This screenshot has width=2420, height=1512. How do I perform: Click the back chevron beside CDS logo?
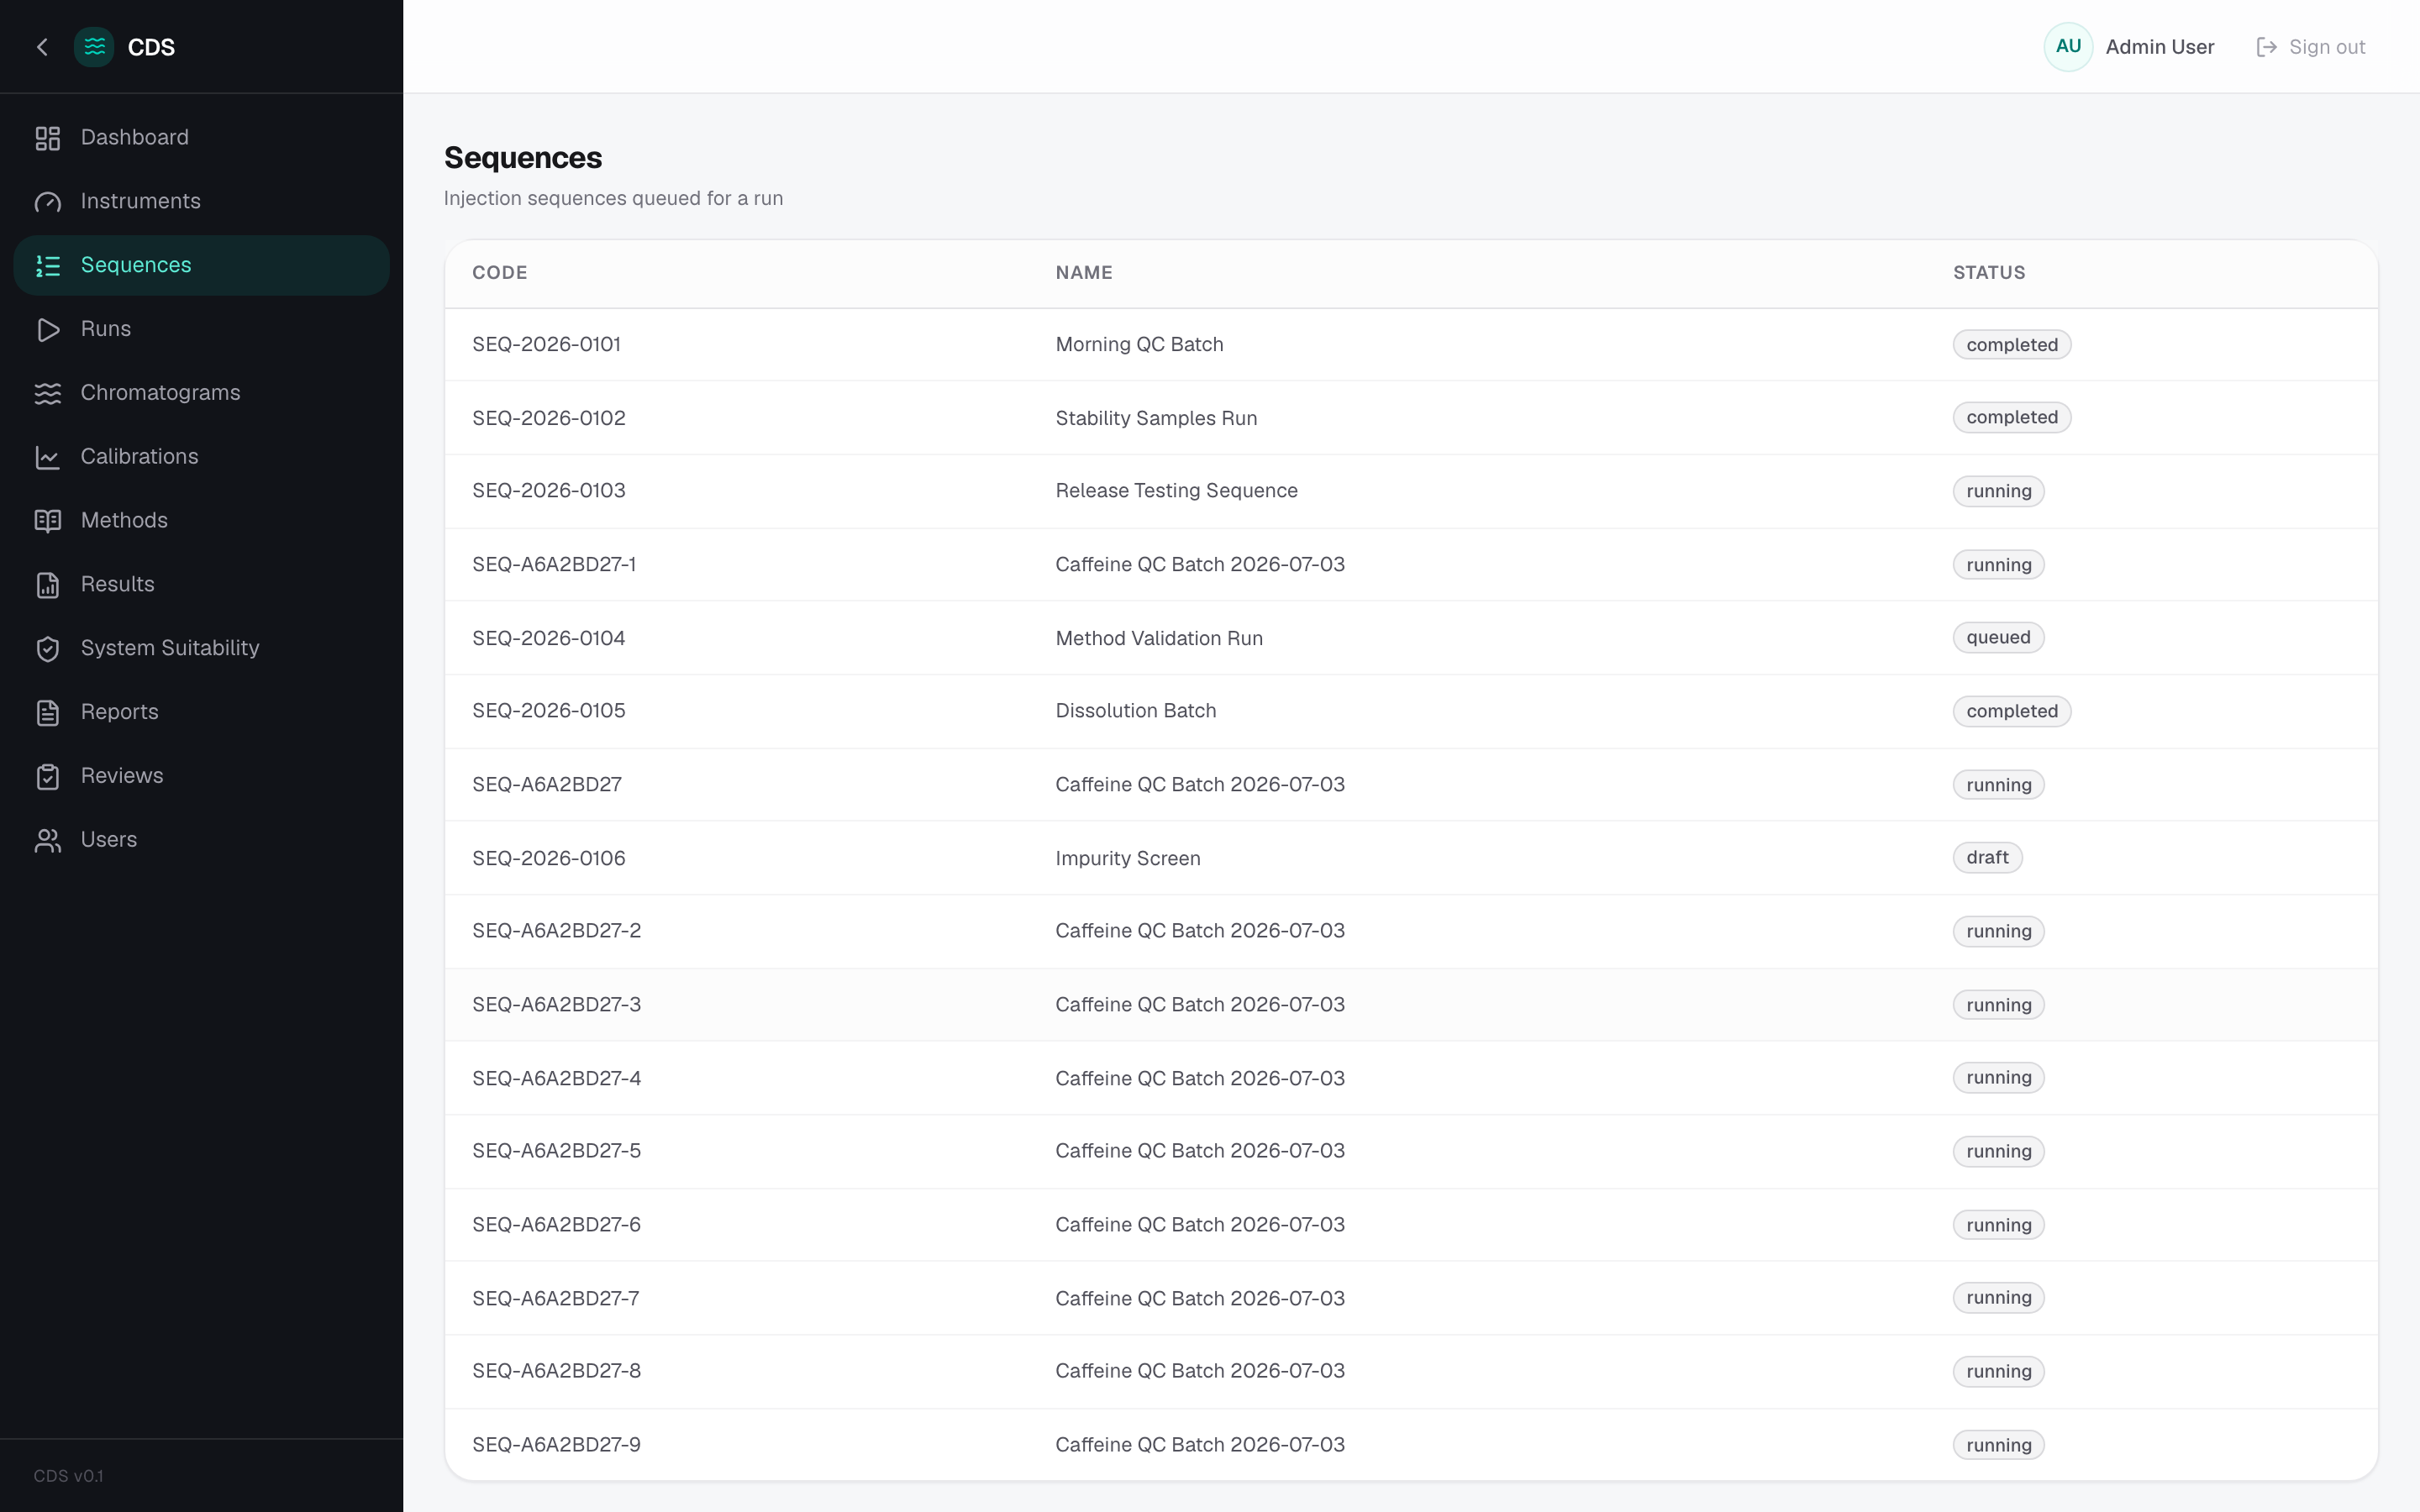point(42,47)
